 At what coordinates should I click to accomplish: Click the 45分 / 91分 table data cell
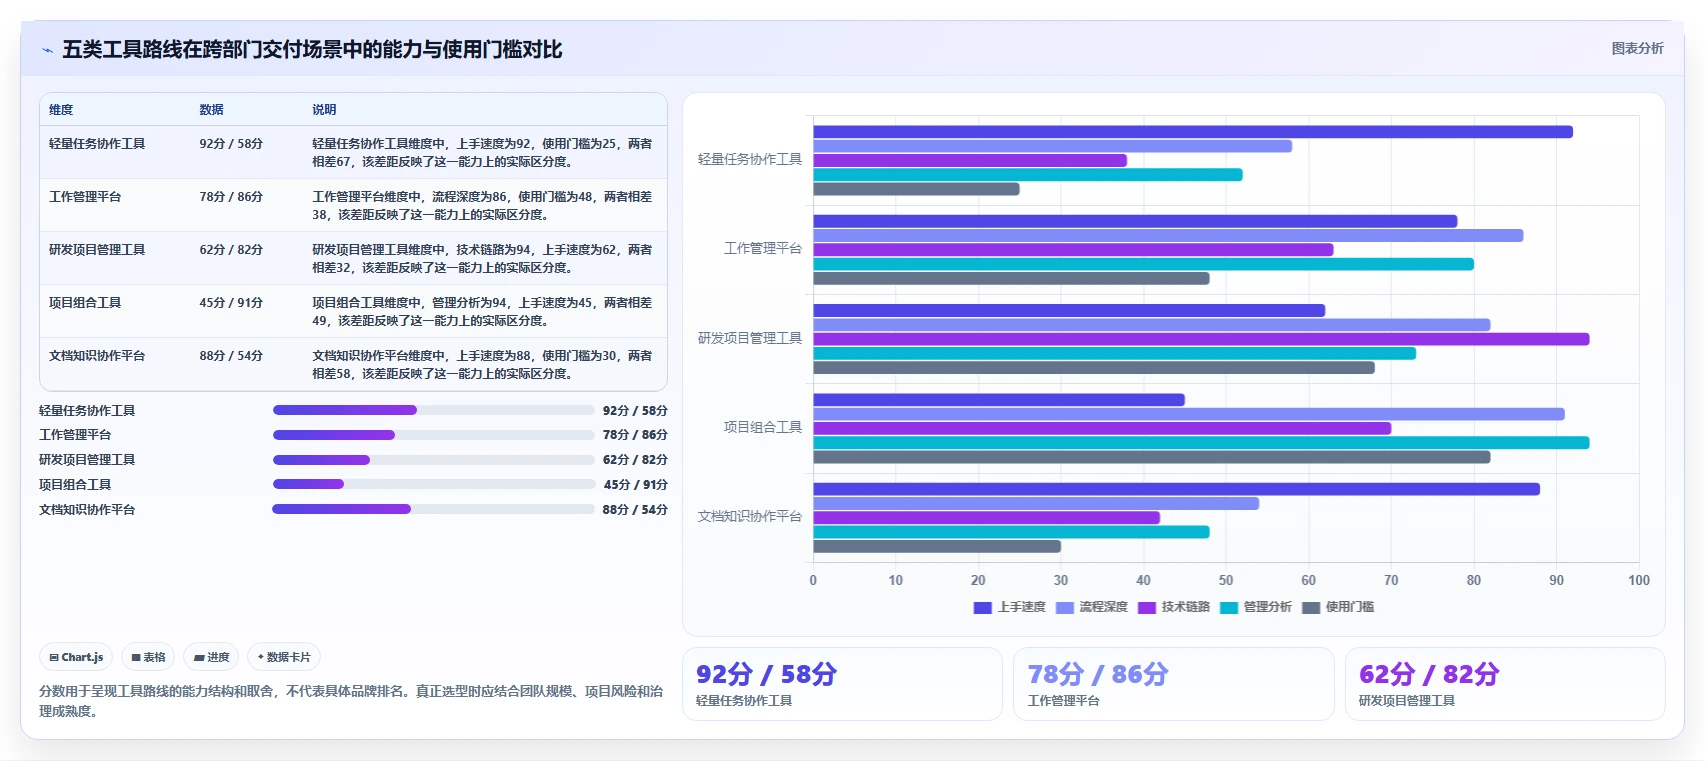coord(231,303)
